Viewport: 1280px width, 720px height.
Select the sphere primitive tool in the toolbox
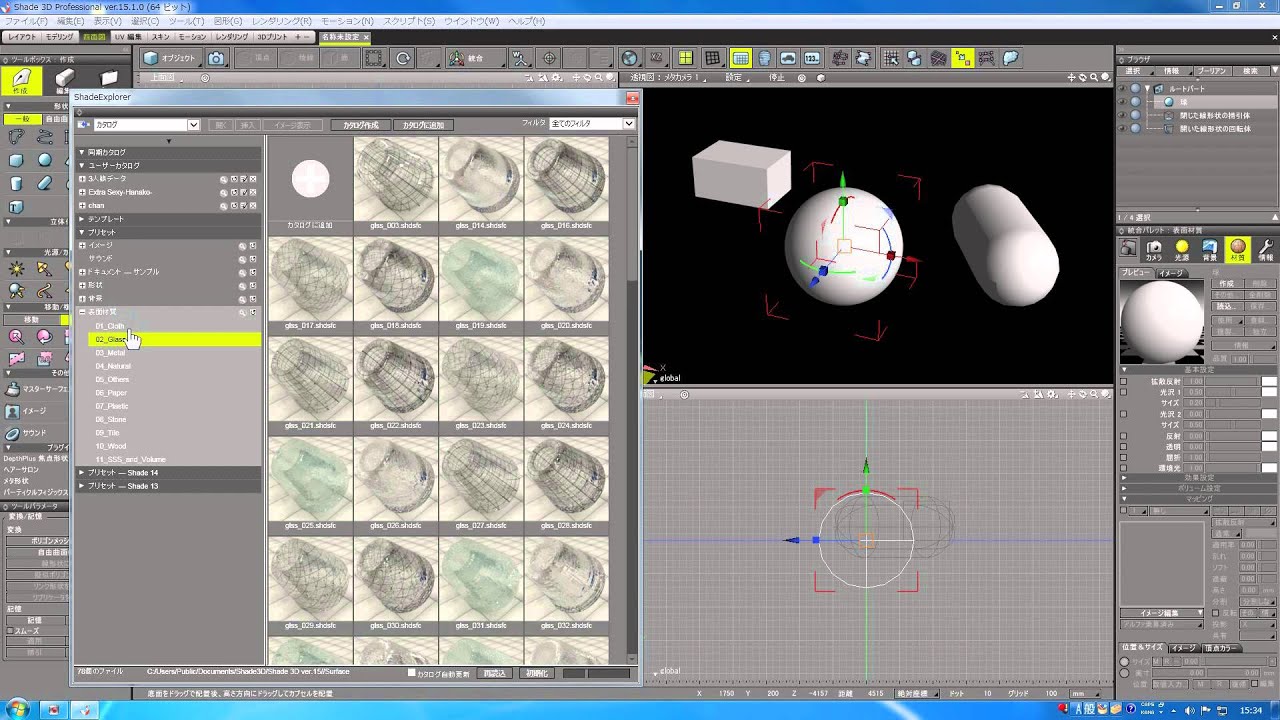[x=44, y=160]
